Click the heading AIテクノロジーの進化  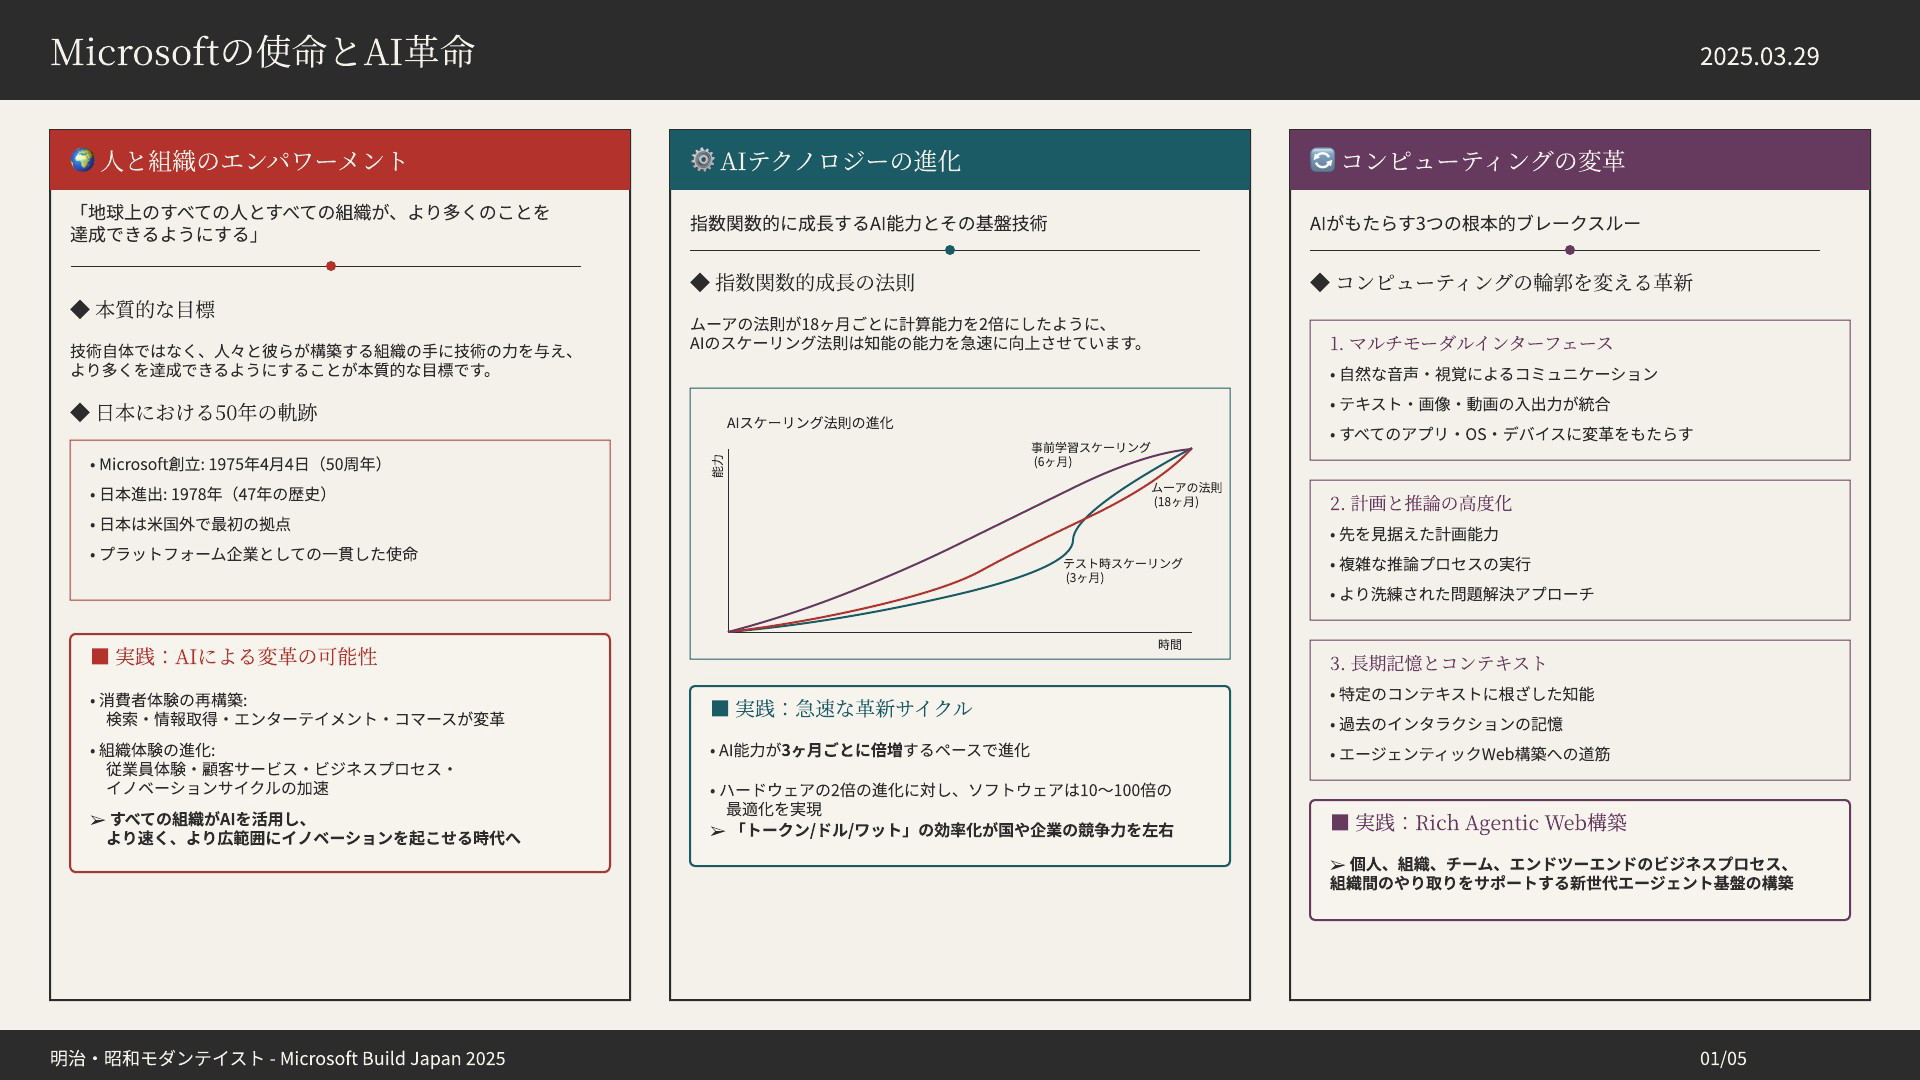tap(840, 161)
